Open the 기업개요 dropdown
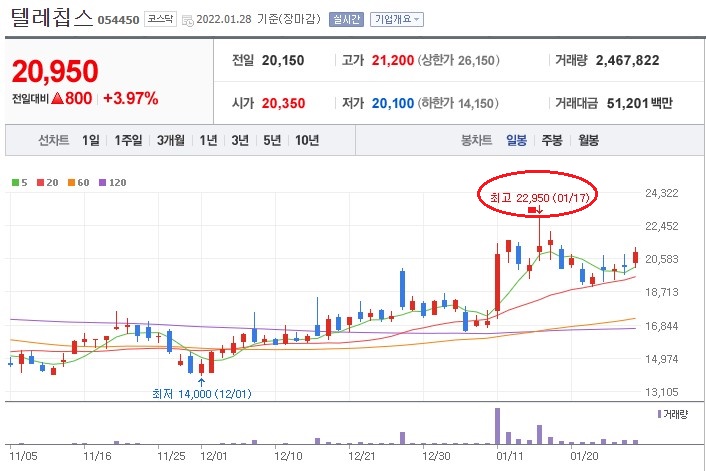 [x=397, y=19]
